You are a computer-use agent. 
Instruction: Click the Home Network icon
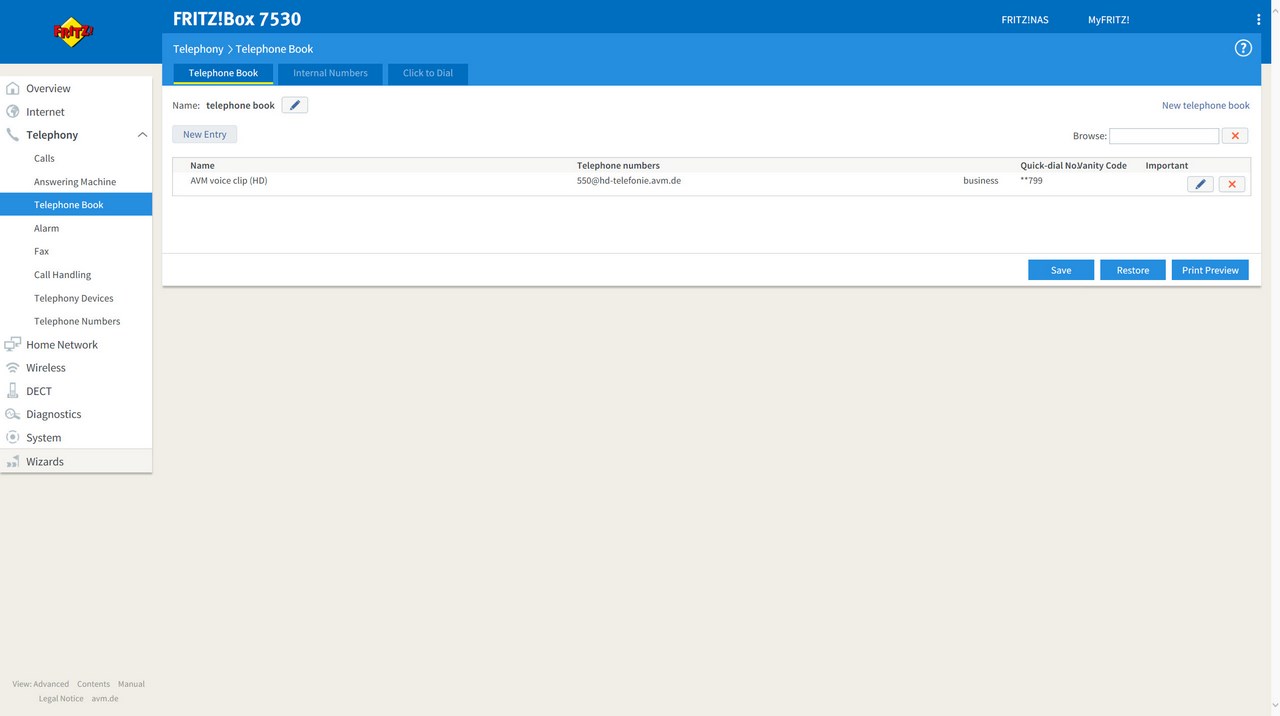pos(13,345)
